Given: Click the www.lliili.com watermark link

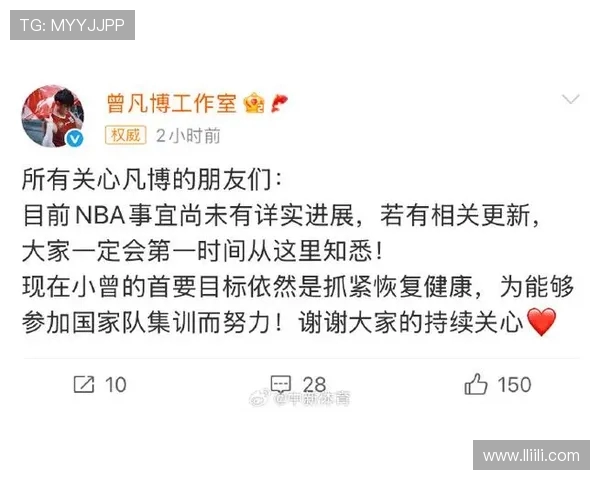Looking at the screenshot, I should tap(531, 455).
